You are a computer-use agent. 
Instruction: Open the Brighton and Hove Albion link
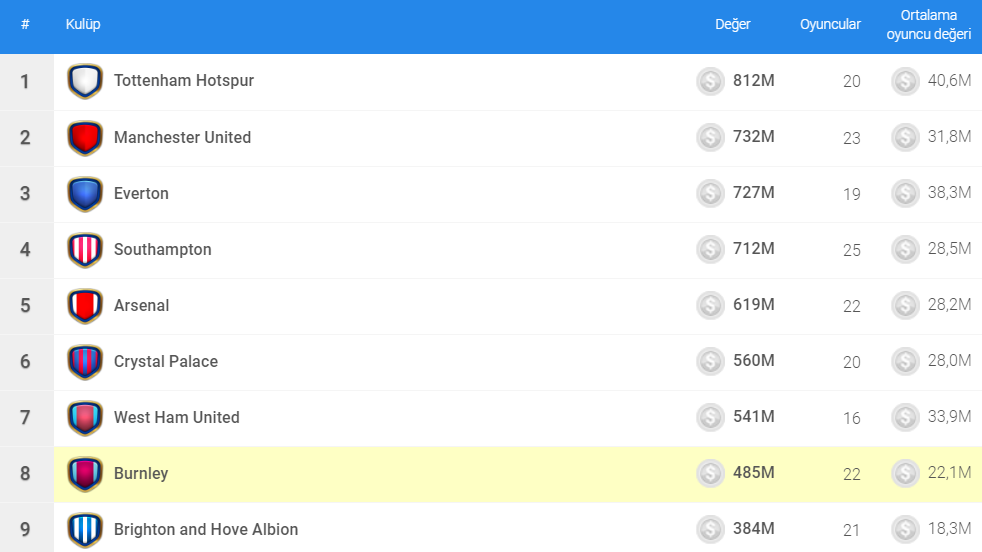tap(206, 529)
